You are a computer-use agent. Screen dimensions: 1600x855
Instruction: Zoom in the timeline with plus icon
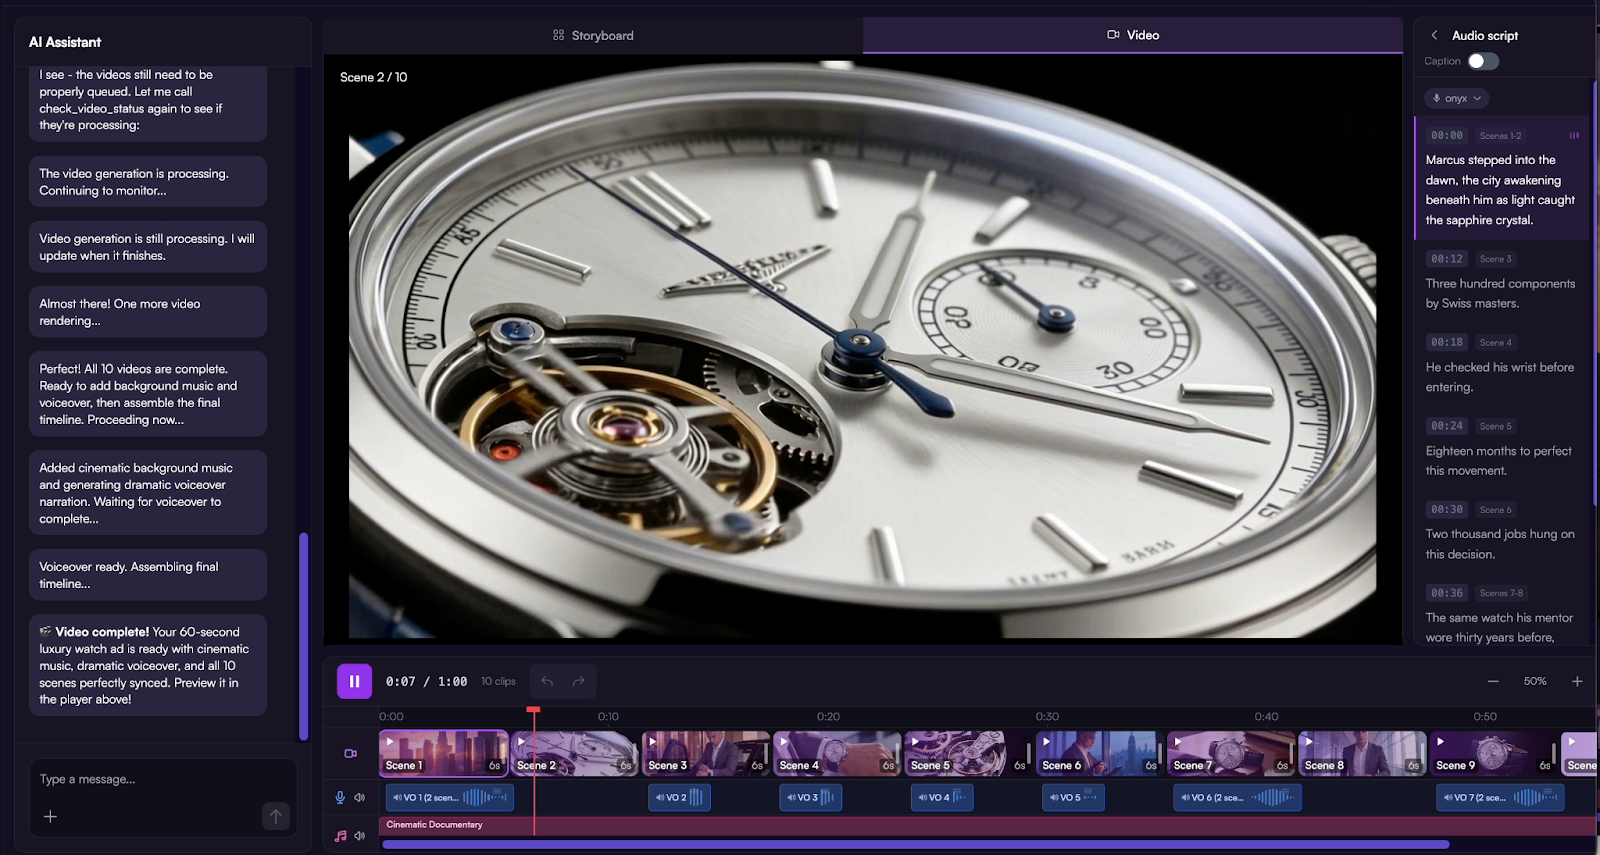1577,681
